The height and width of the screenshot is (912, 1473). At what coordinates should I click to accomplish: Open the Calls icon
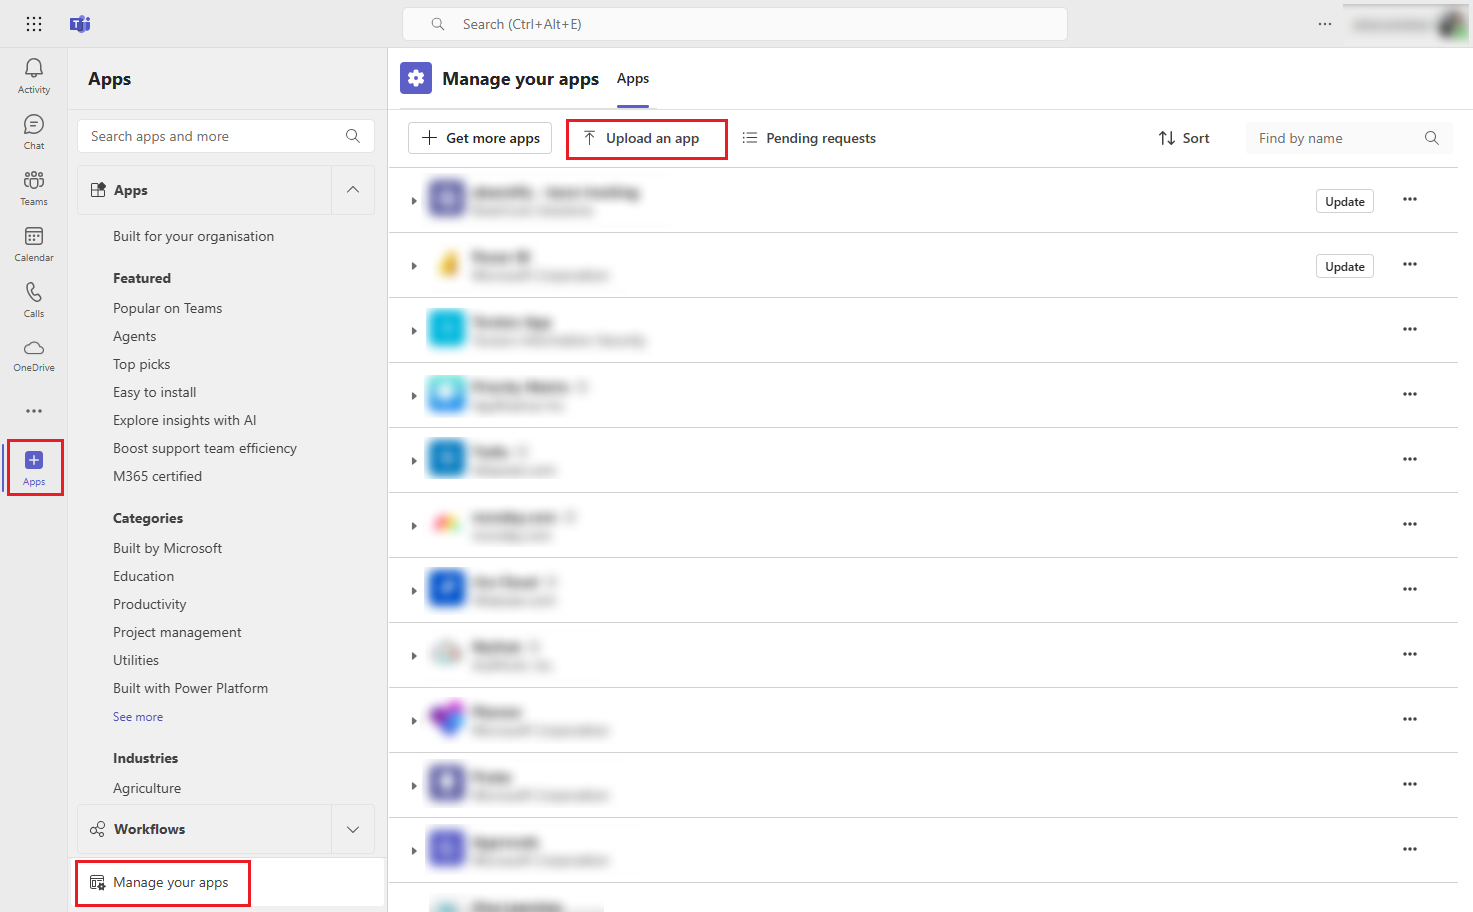[33, 297]
